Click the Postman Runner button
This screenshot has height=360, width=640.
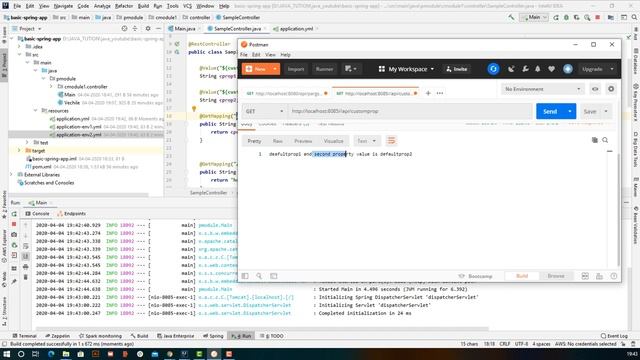(x=324, y=69)
